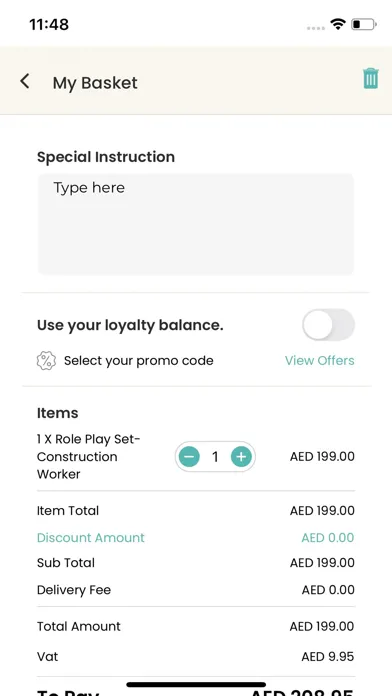Increase quantity with the plus button
The image size is (392, 696).
point(241,456)
